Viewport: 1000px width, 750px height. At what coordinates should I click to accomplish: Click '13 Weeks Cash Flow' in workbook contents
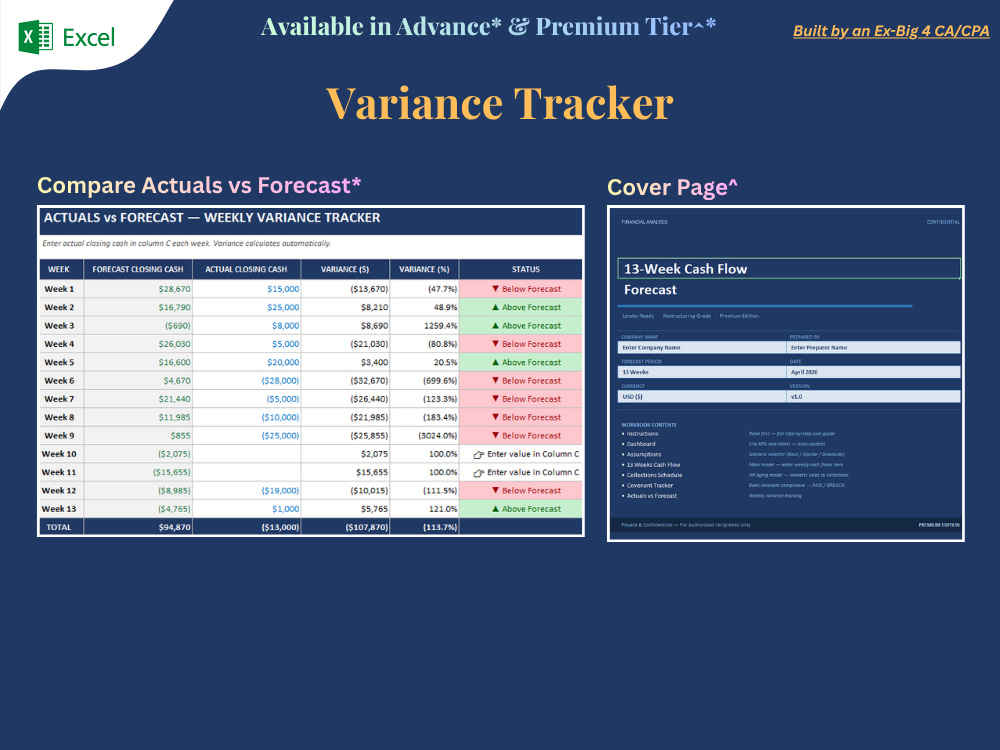653,464
